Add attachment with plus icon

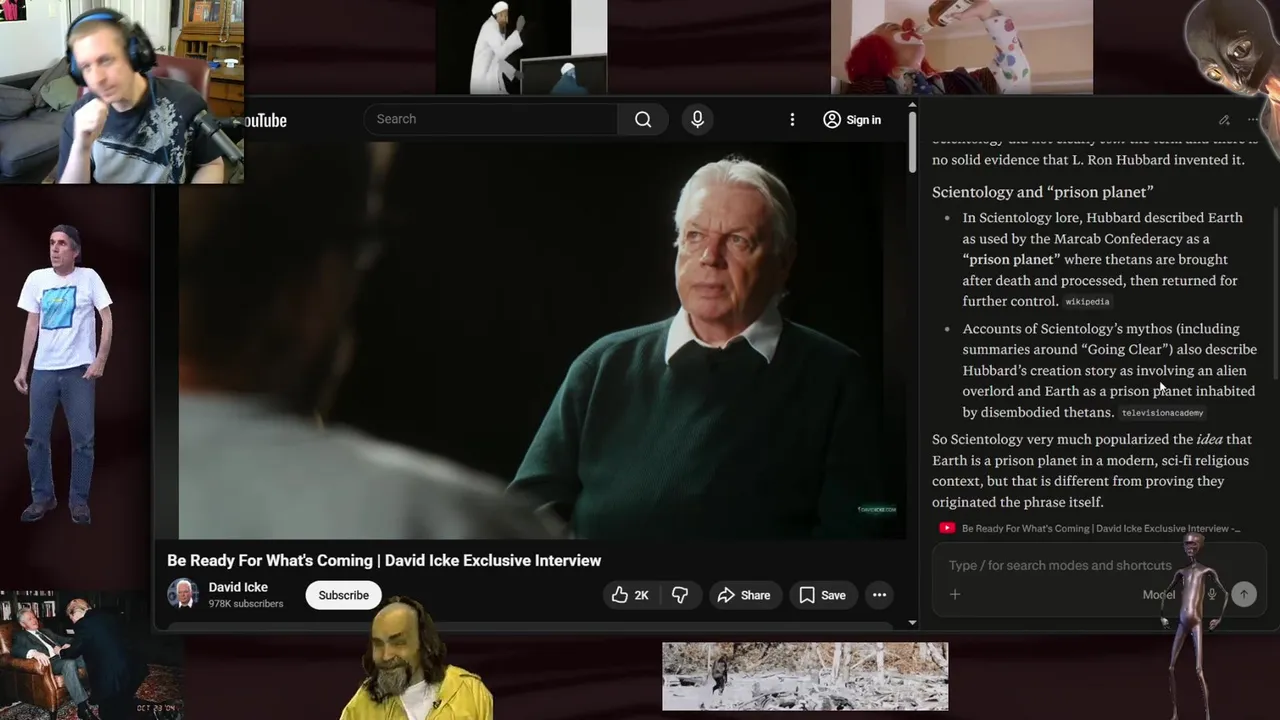tap(955, 594)
